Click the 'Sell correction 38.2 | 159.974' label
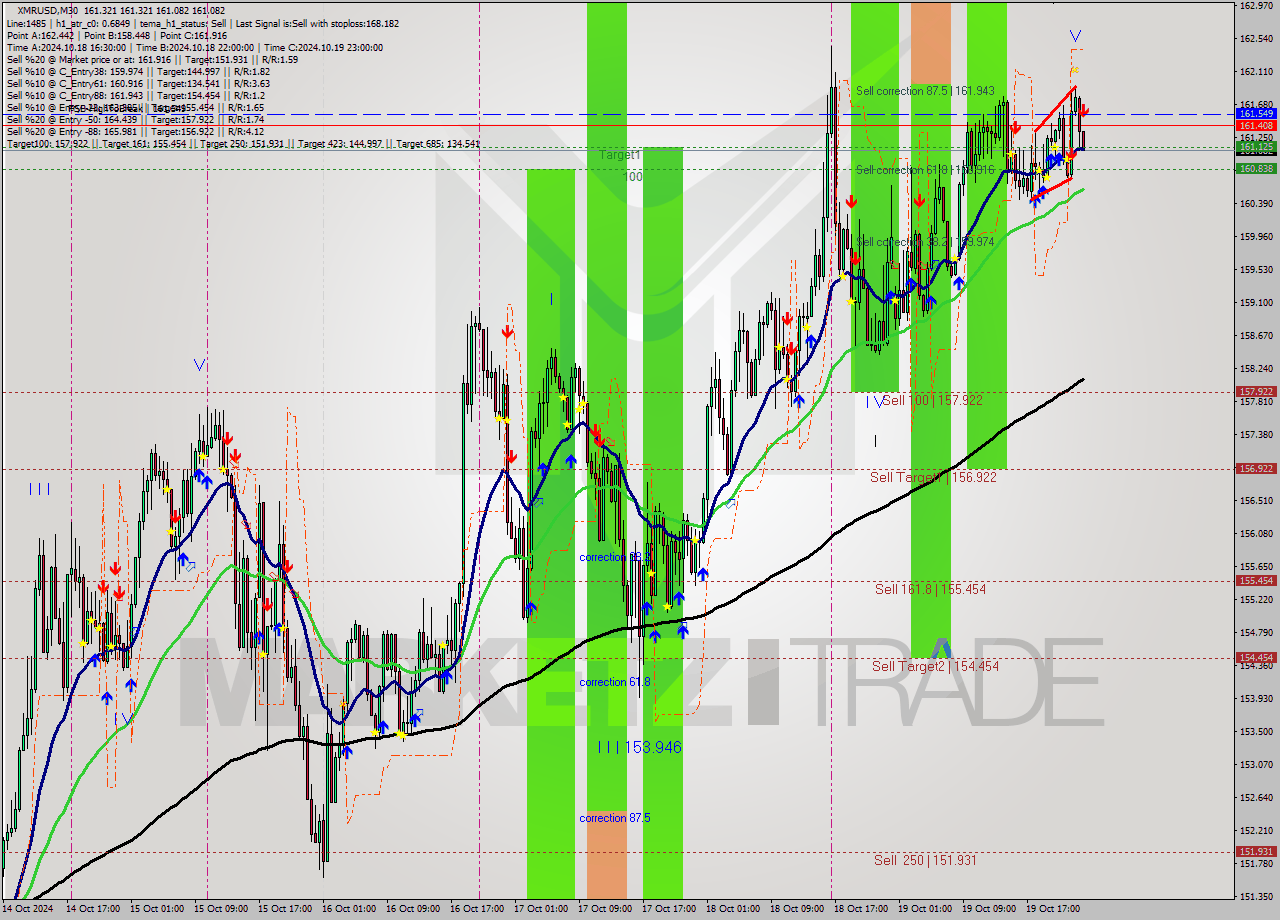The height and width of the screenshot is (920, 1280). pos(925,242)
